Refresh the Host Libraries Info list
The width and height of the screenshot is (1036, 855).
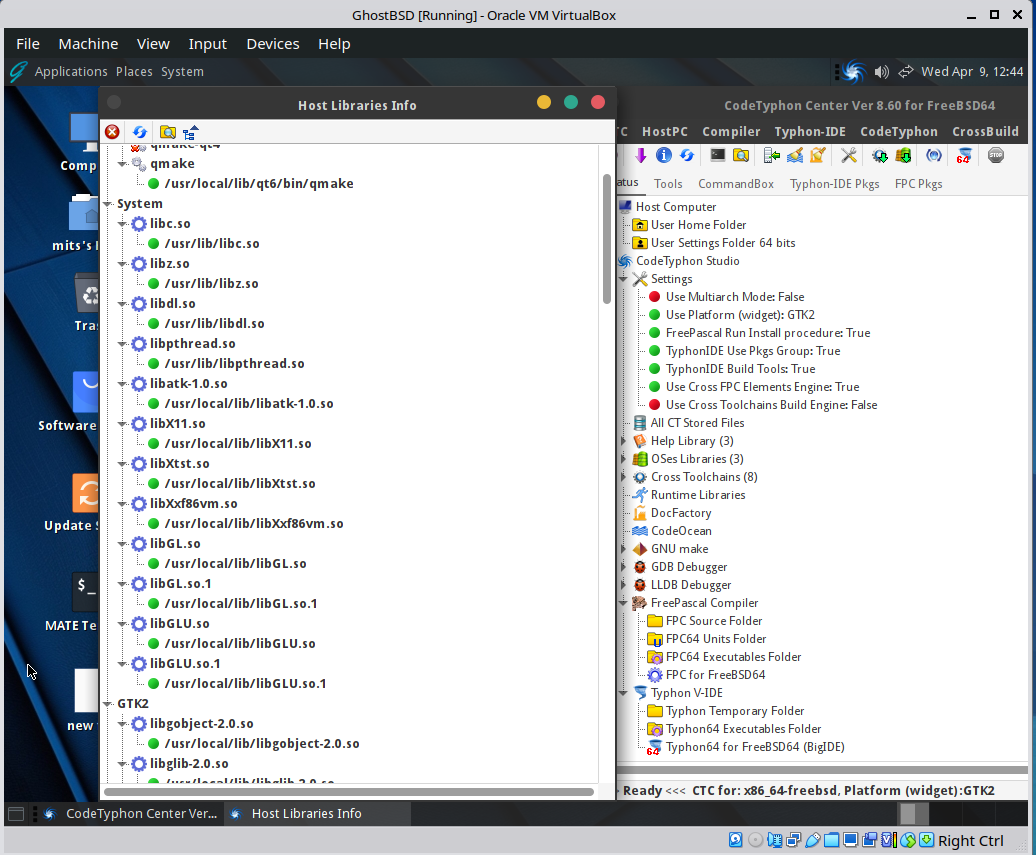coord(139,132)
